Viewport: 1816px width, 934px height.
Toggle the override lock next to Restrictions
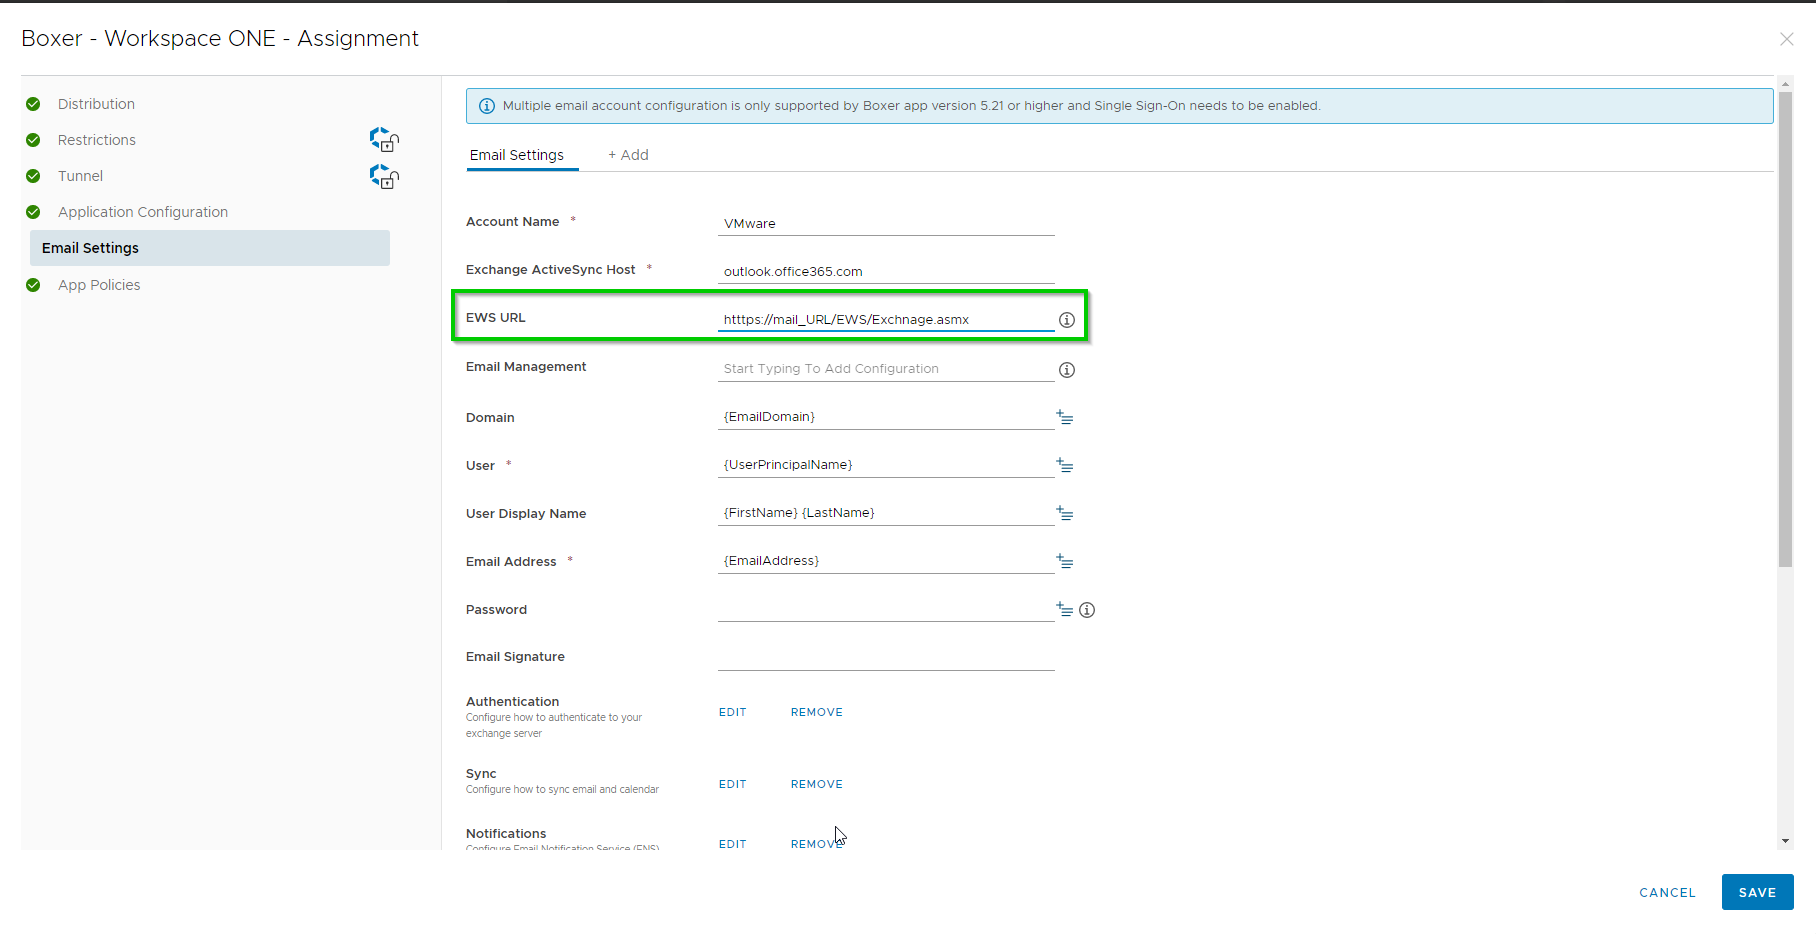click(x=384, y=139)
